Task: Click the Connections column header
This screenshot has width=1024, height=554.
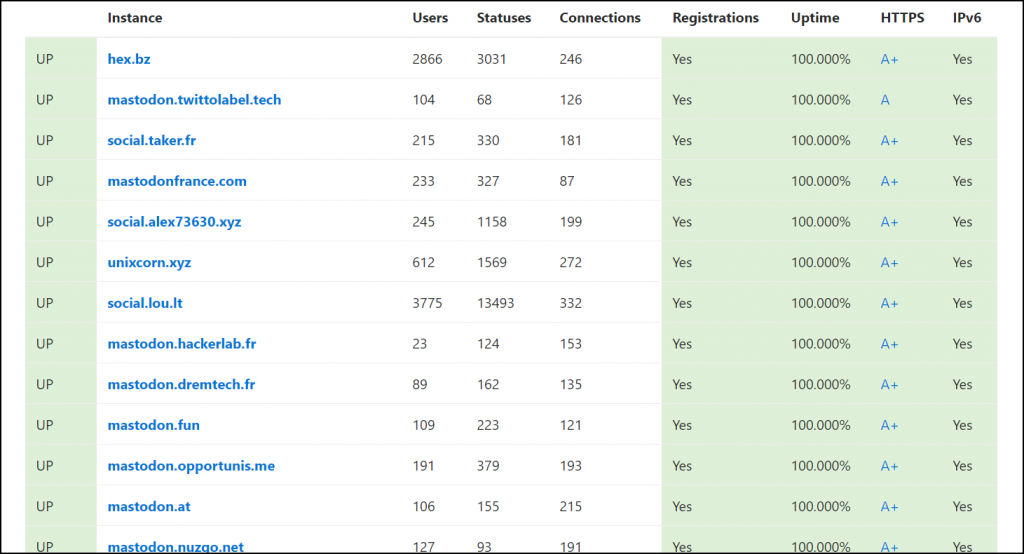Action: 600,18
